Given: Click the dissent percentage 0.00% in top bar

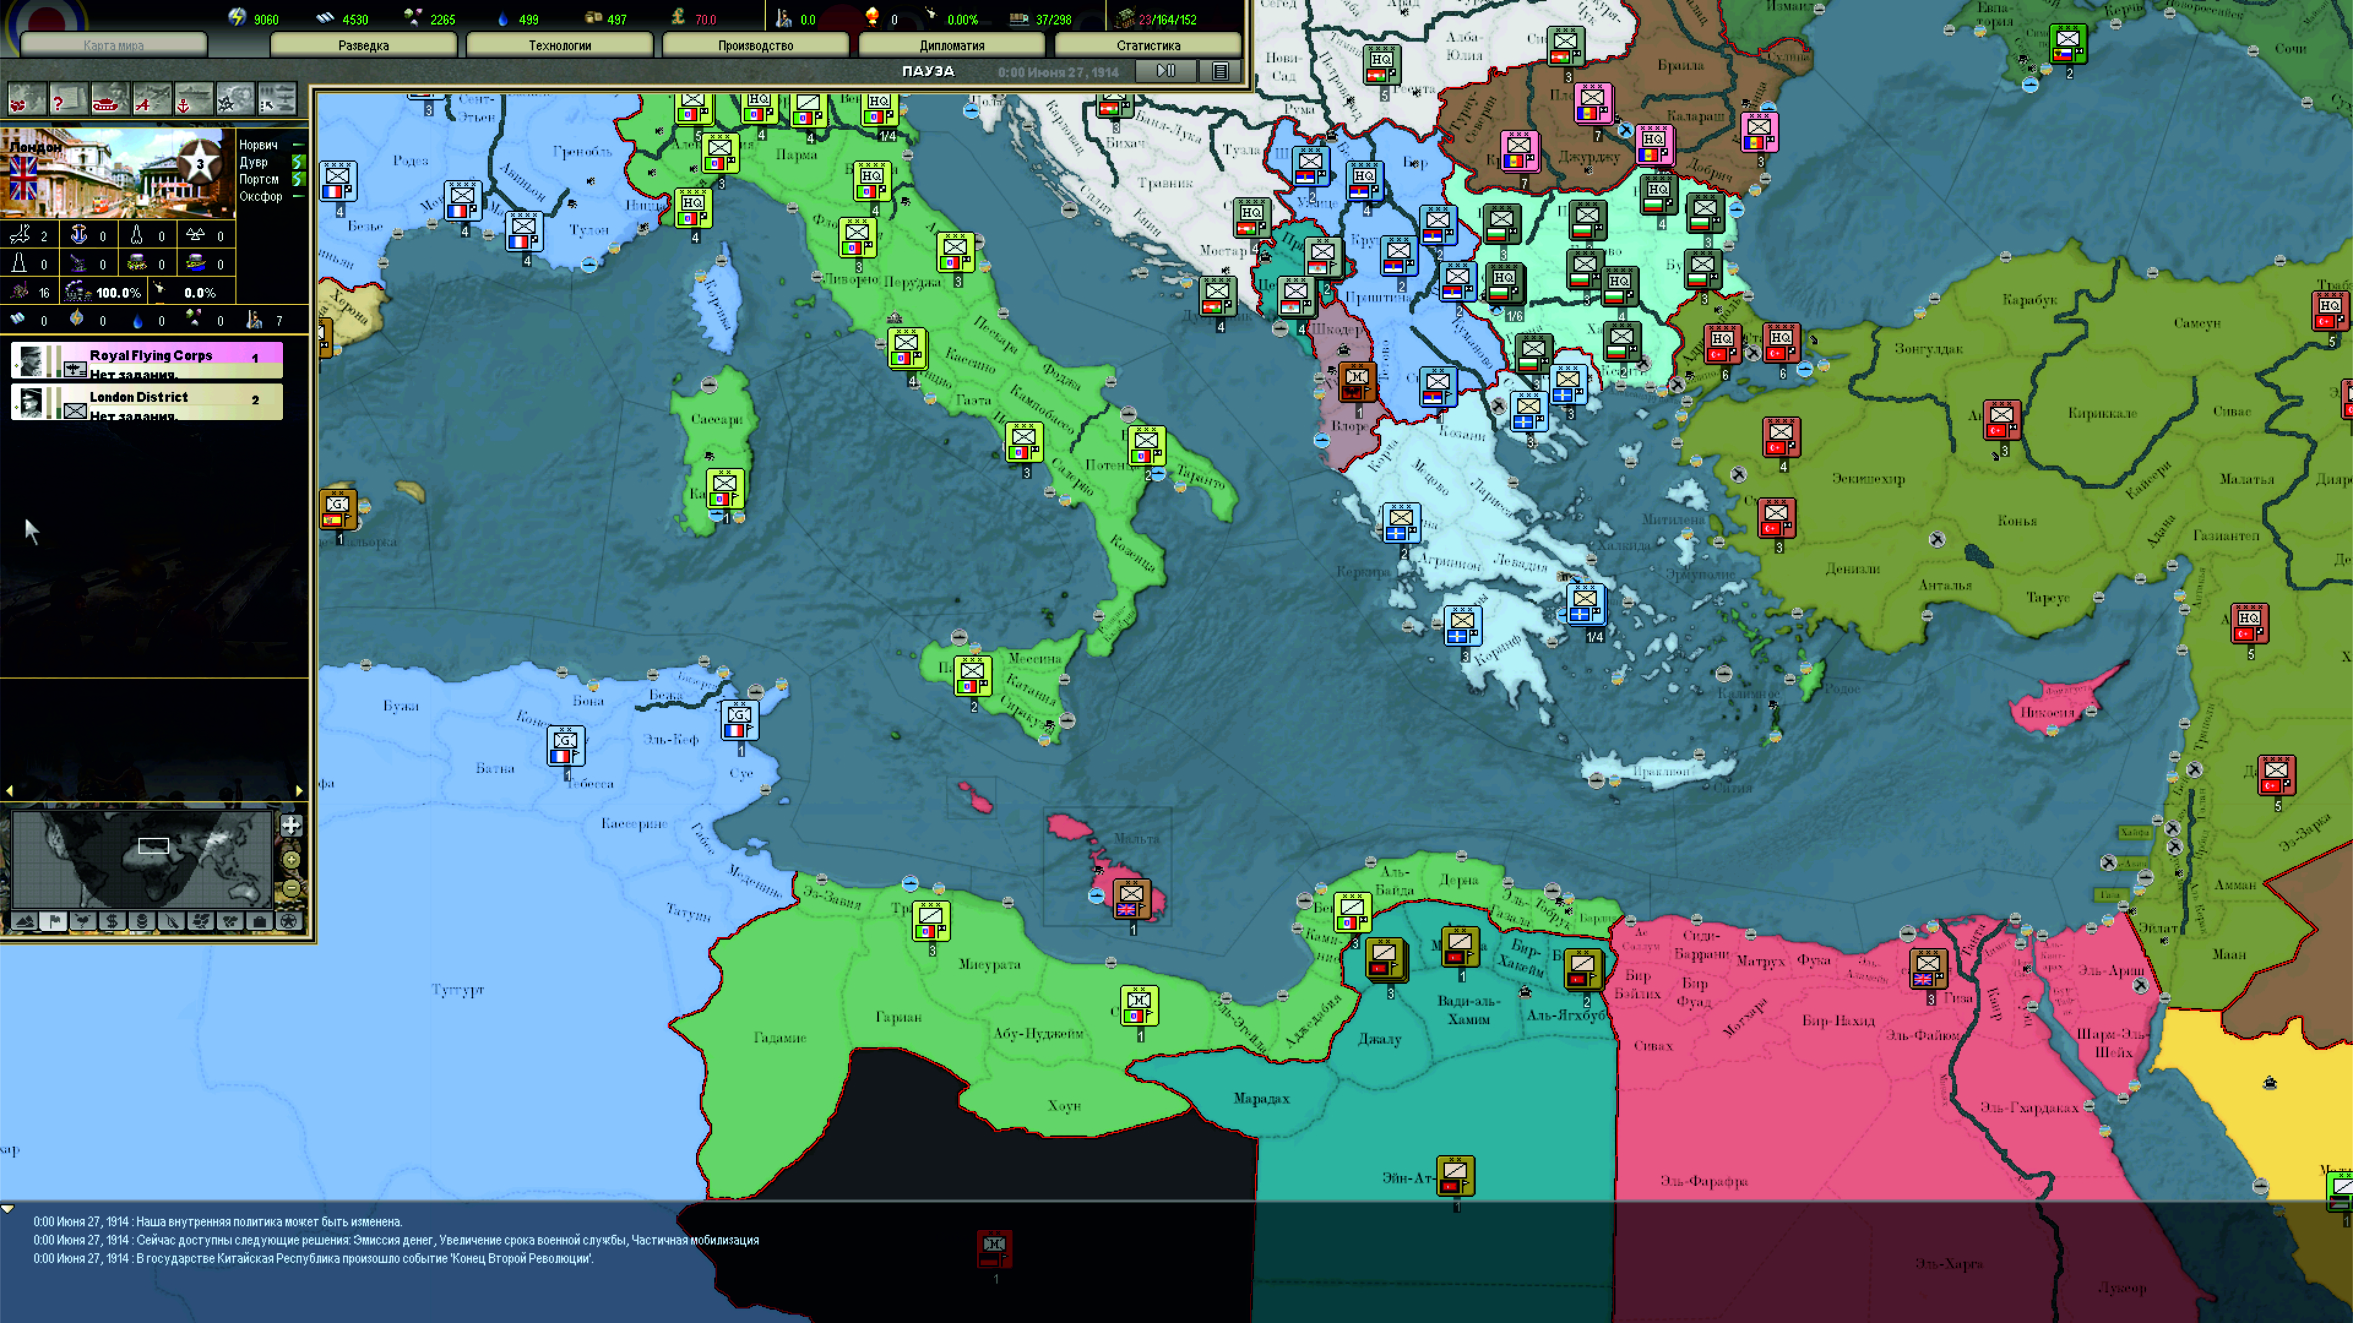Looking at the screenshot, I should 962,19.
